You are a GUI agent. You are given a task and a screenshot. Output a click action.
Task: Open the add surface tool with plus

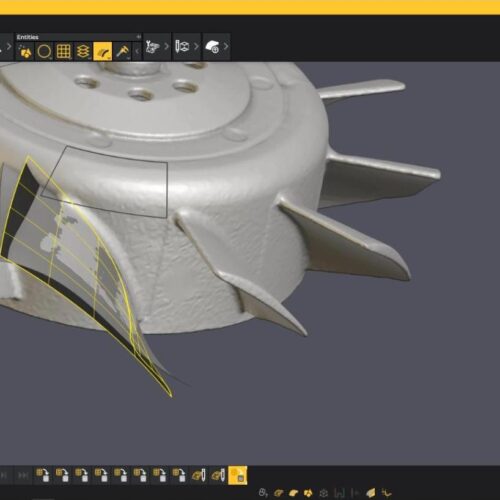coord(212,47)
